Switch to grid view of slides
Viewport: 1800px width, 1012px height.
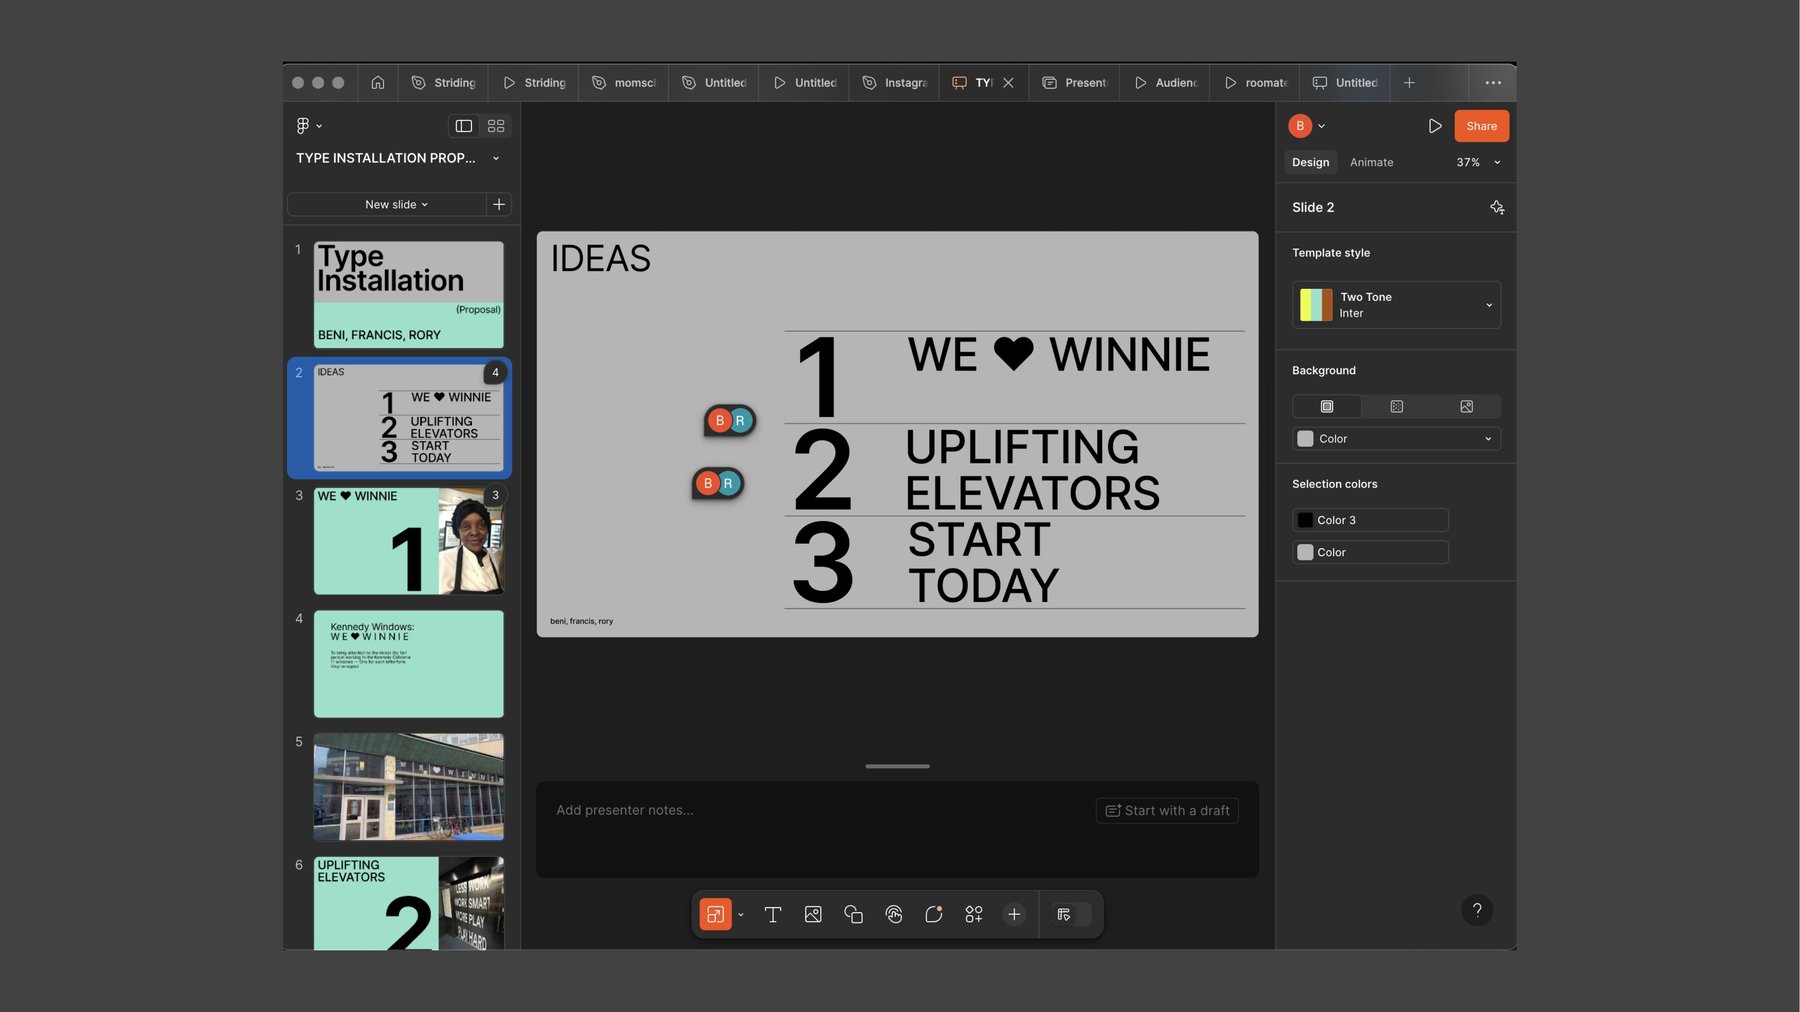pos(495,125)
